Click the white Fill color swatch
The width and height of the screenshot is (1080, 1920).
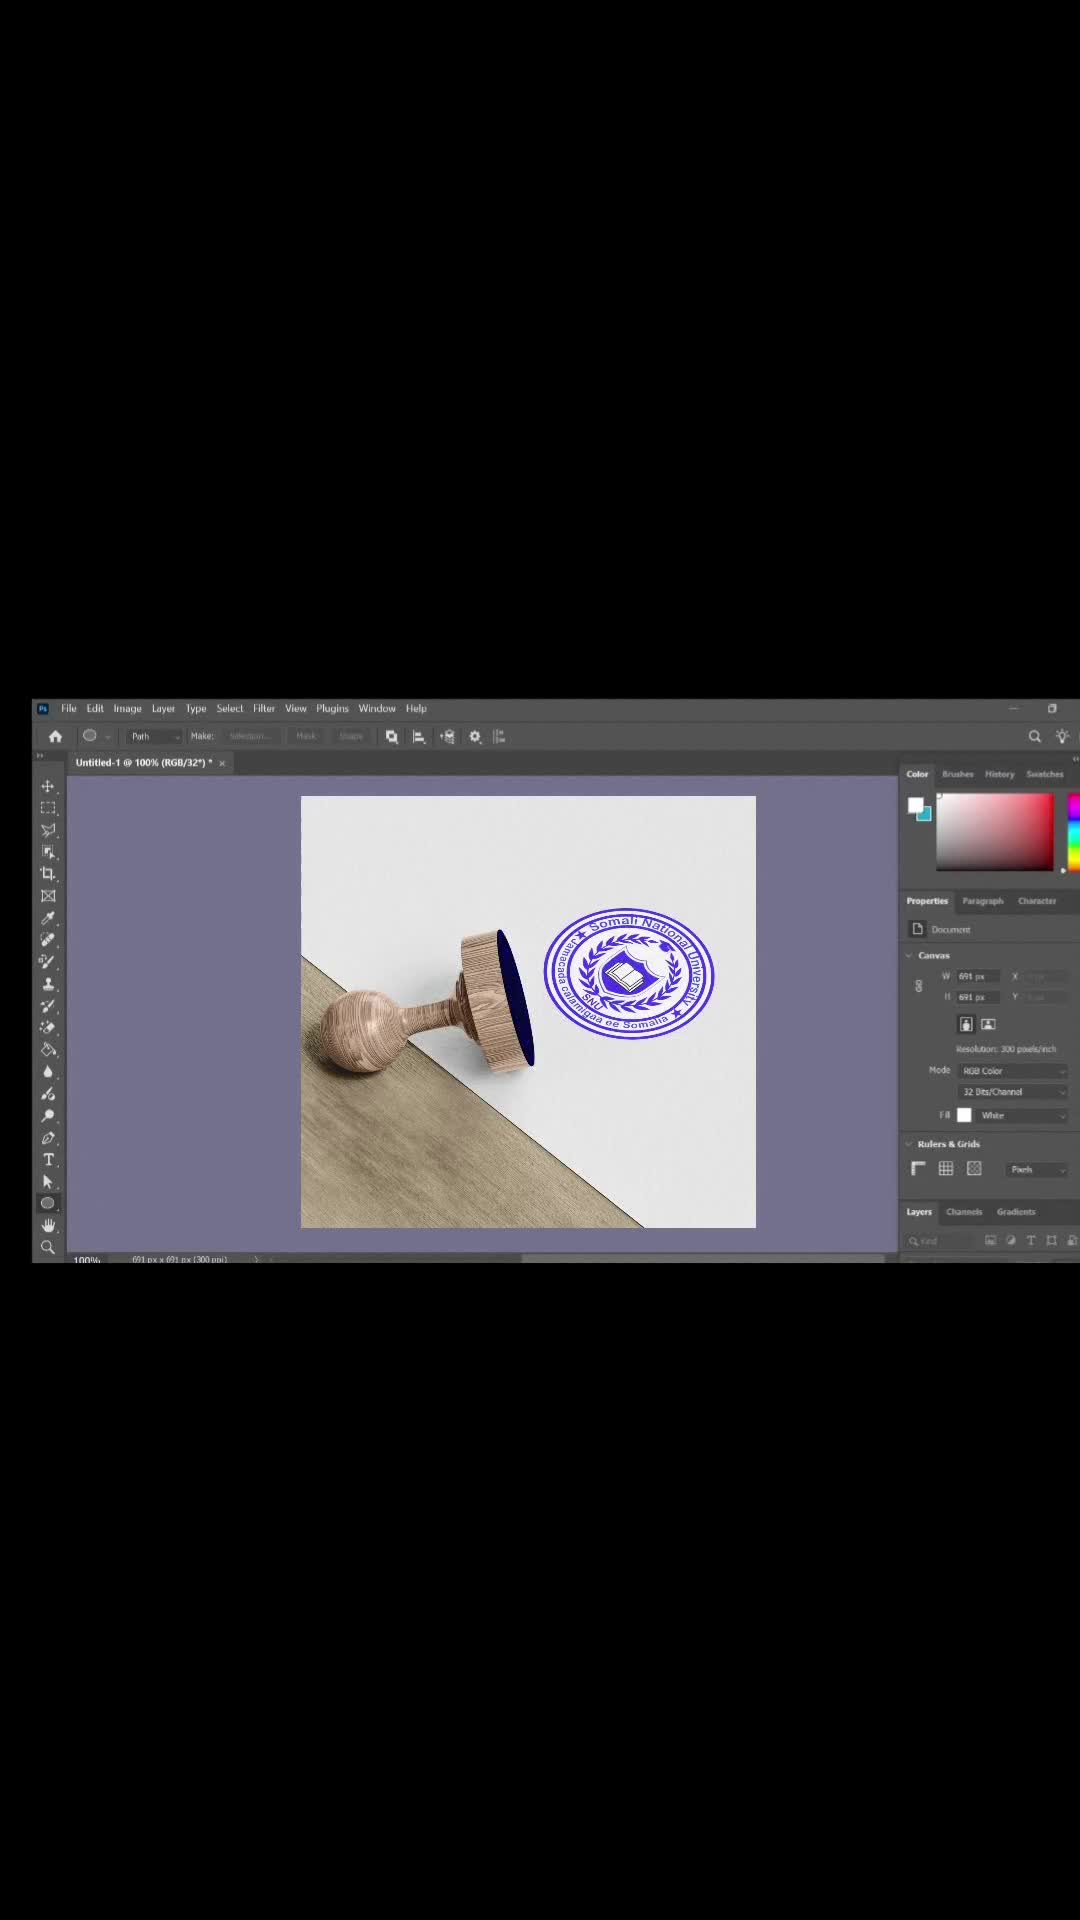pos(964,1115)
